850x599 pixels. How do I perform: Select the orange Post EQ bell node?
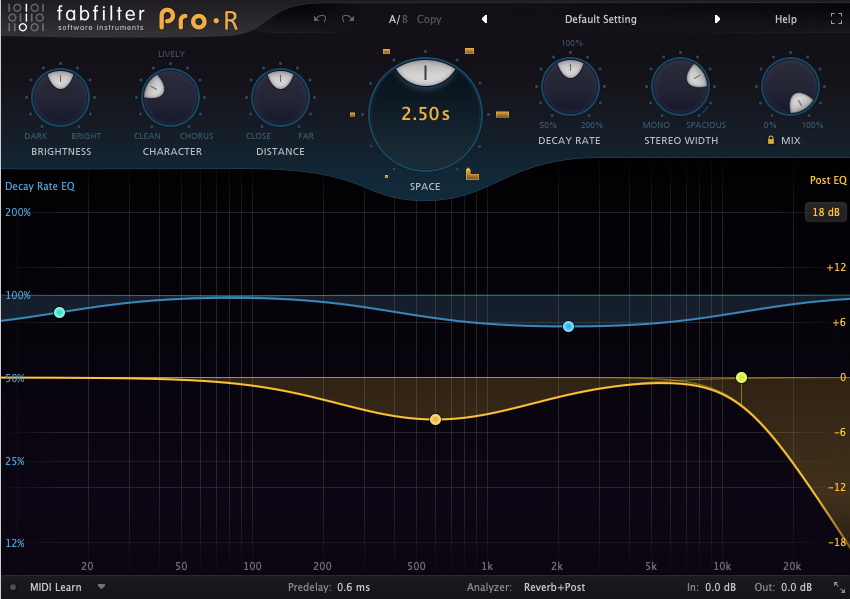click(435, 420)
